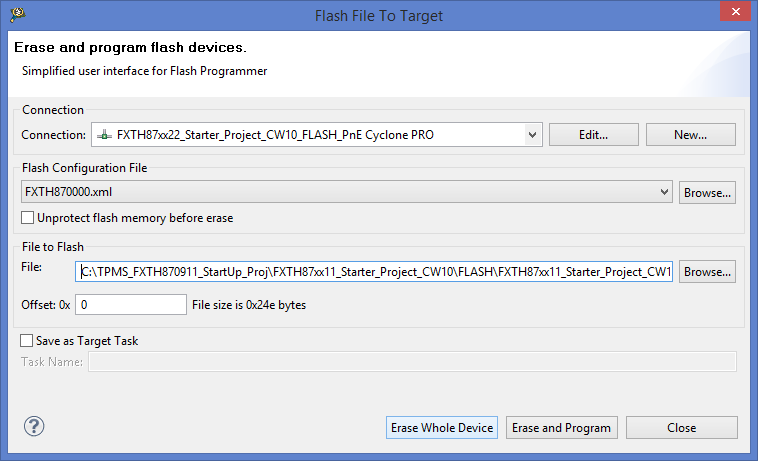Click into the File path field
Image resolution: width=758 pixels, height=461 pixels.
tap(375, 271)
